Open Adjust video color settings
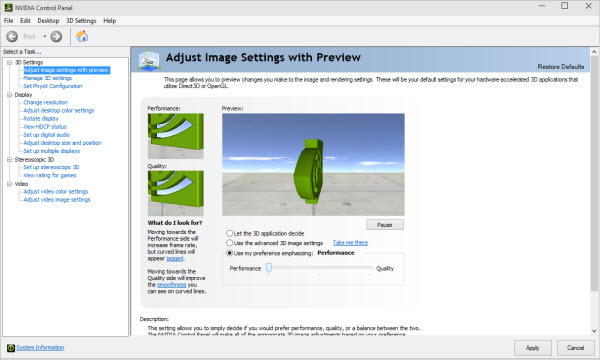The height and width of the screenshot is (360, 600). [55, 192]
